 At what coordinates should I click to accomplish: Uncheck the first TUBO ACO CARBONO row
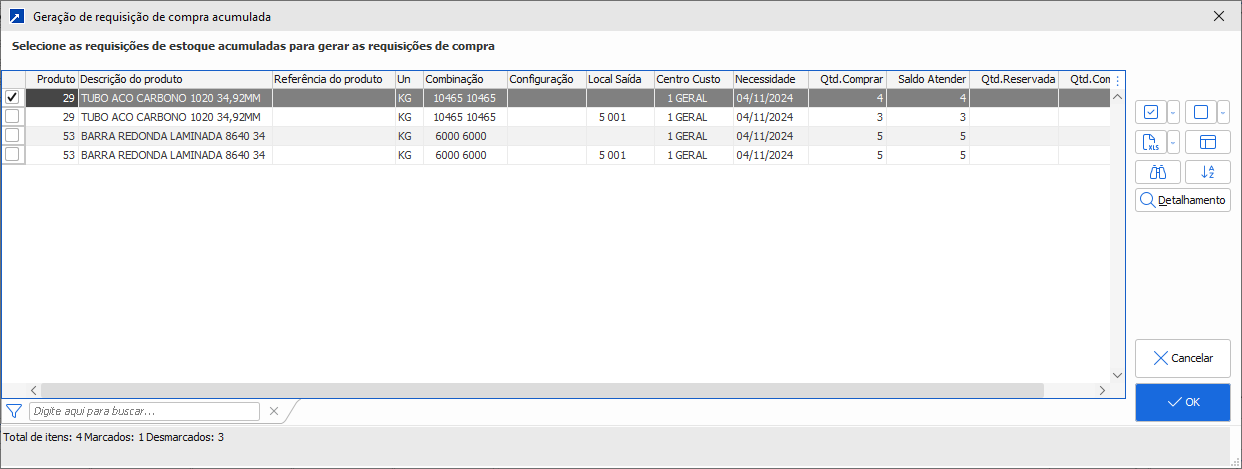click(x=13, y=98)
